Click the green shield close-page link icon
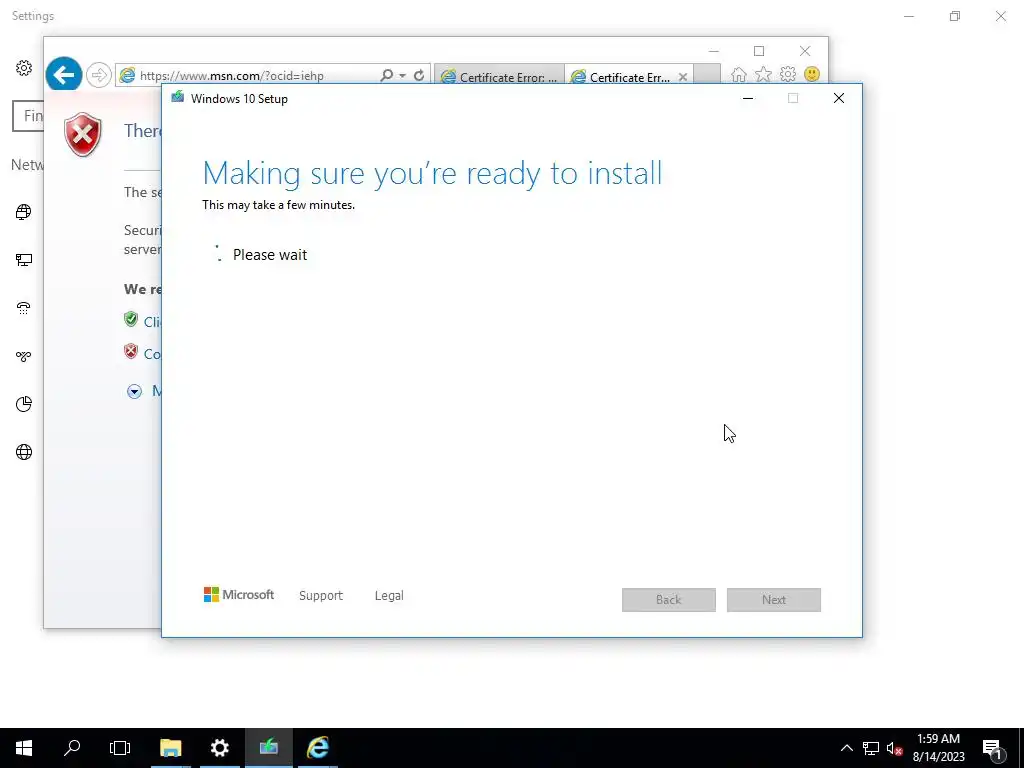1024x768 pixels. click(x=131, y=319)
